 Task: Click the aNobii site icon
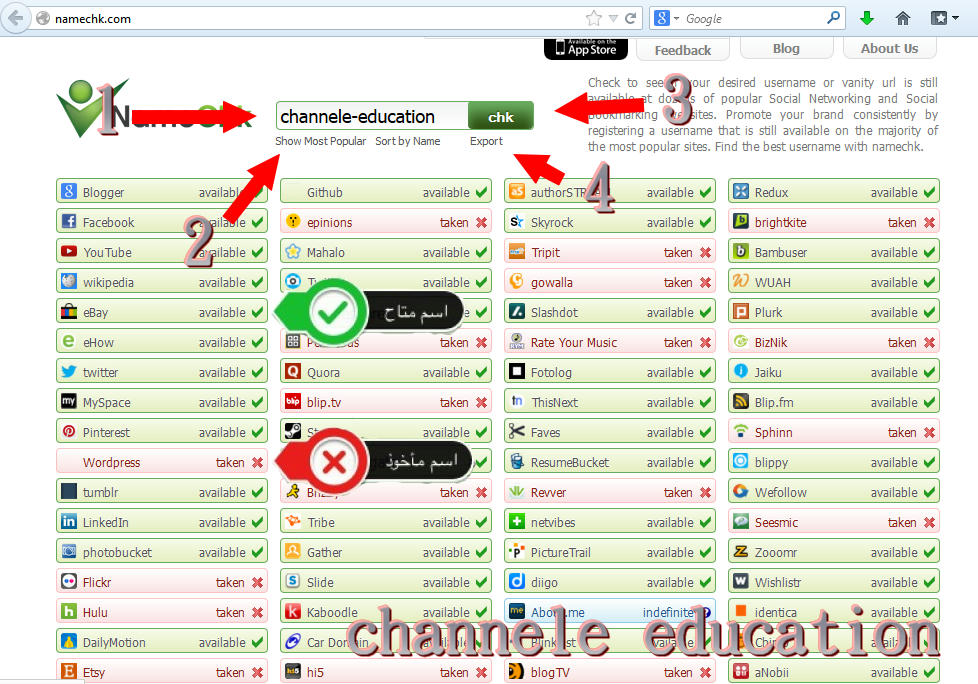coord(740,671)
